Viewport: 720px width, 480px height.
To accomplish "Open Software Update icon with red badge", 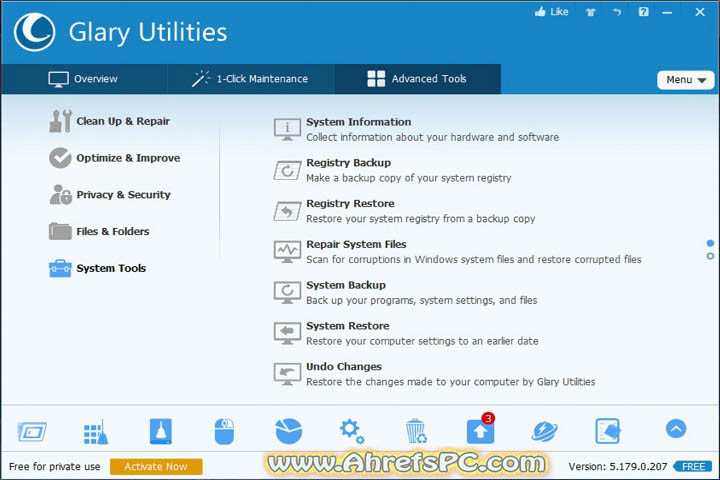I will (x=481, y=429).
